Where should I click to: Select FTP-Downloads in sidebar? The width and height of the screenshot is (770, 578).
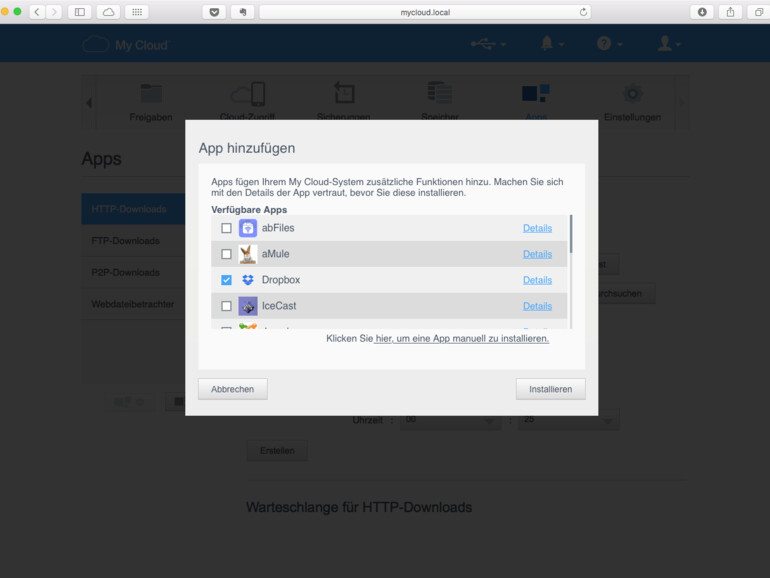(x=133, y=241)
